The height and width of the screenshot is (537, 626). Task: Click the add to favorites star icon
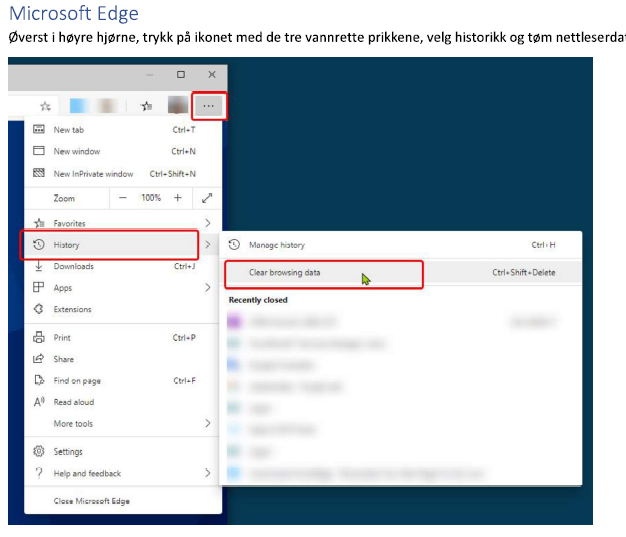click(x=46, y=106)
